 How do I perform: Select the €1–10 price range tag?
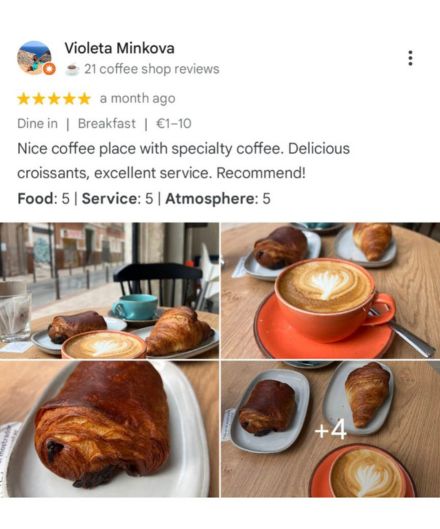[173, 123]
